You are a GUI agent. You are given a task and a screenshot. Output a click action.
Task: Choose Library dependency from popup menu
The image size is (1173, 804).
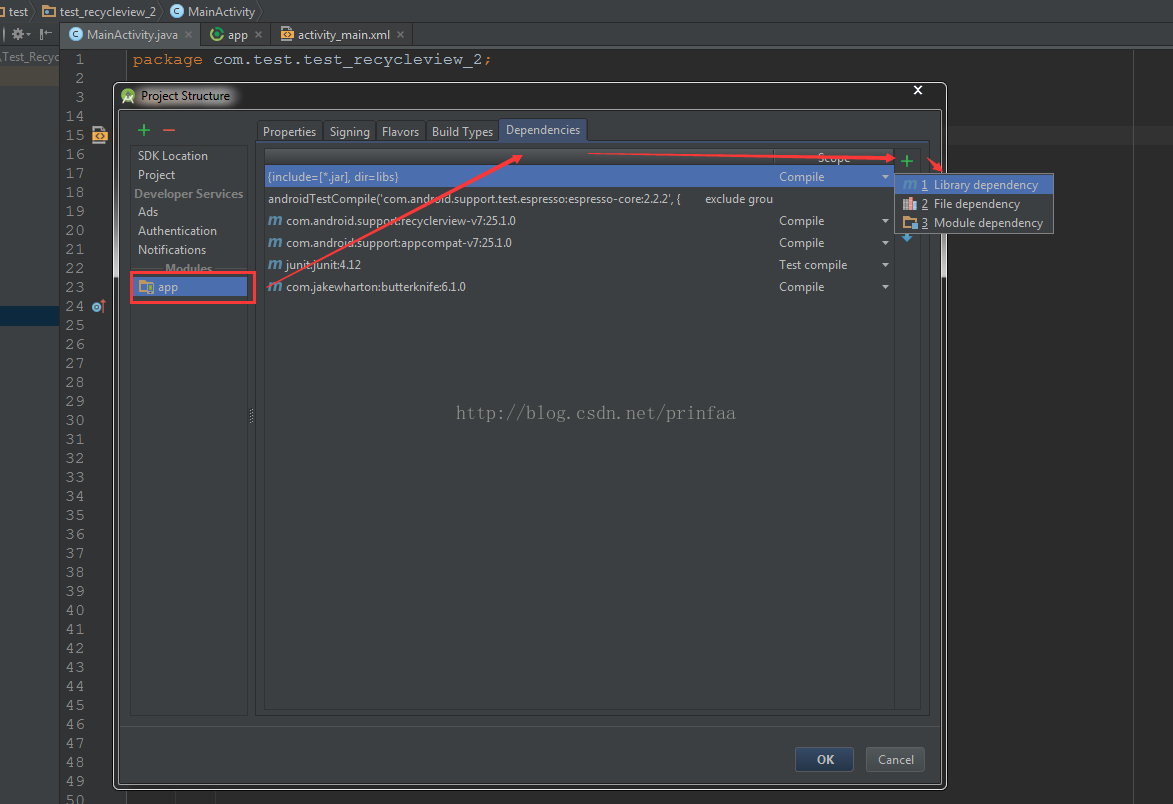(974, 185)
